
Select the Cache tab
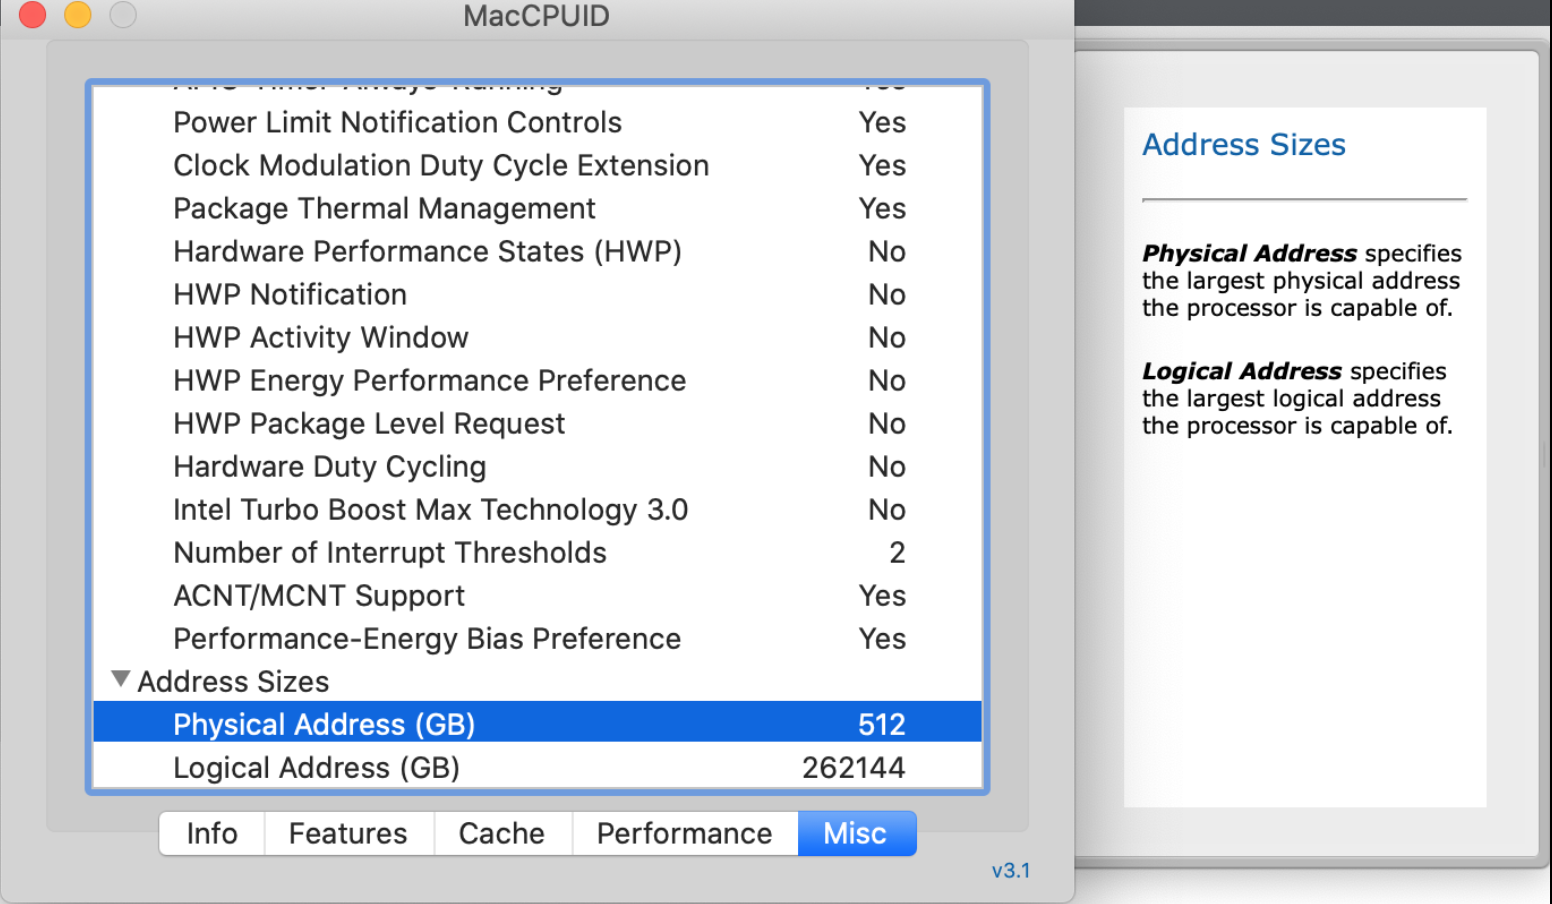click(x=502, y=833)
